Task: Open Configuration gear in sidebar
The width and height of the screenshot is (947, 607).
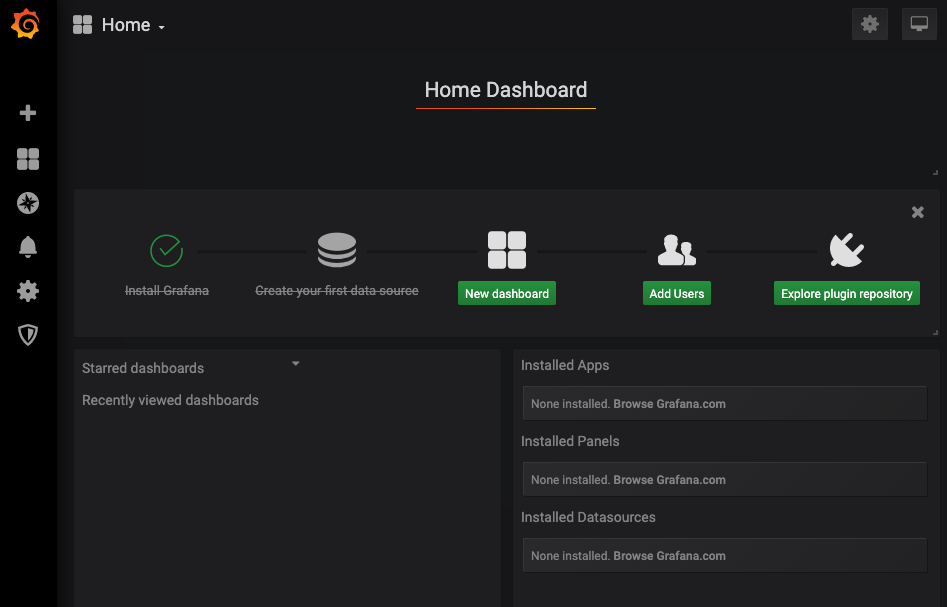Action: click(28, 291)
